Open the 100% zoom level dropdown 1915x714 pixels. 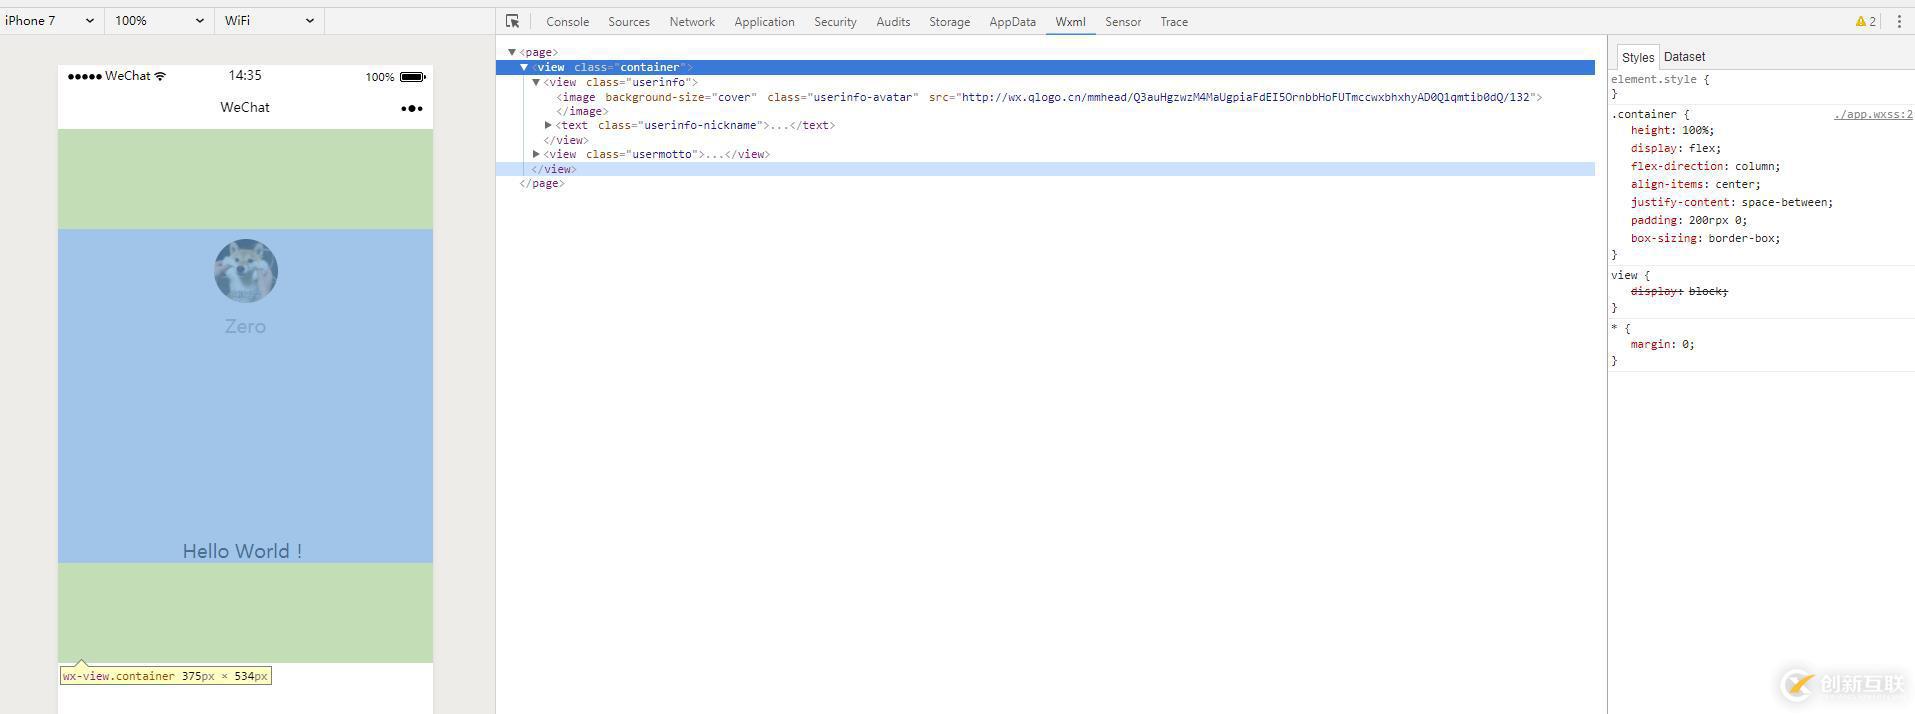159,20
